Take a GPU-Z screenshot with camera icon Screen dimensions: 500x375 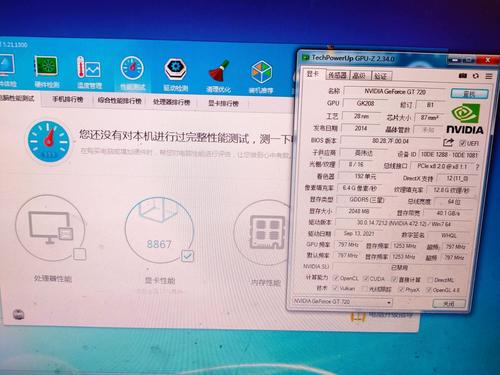(x=463, y=76)
